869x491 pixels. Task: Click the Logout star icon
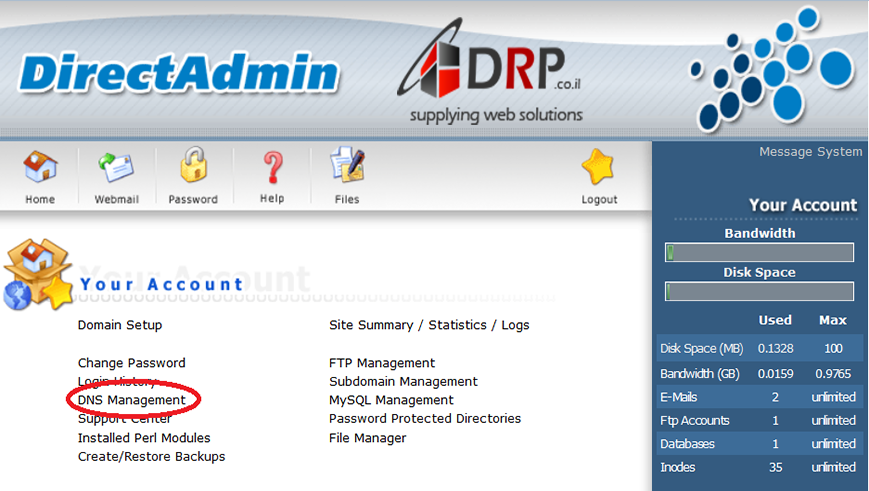click(599, 168)
